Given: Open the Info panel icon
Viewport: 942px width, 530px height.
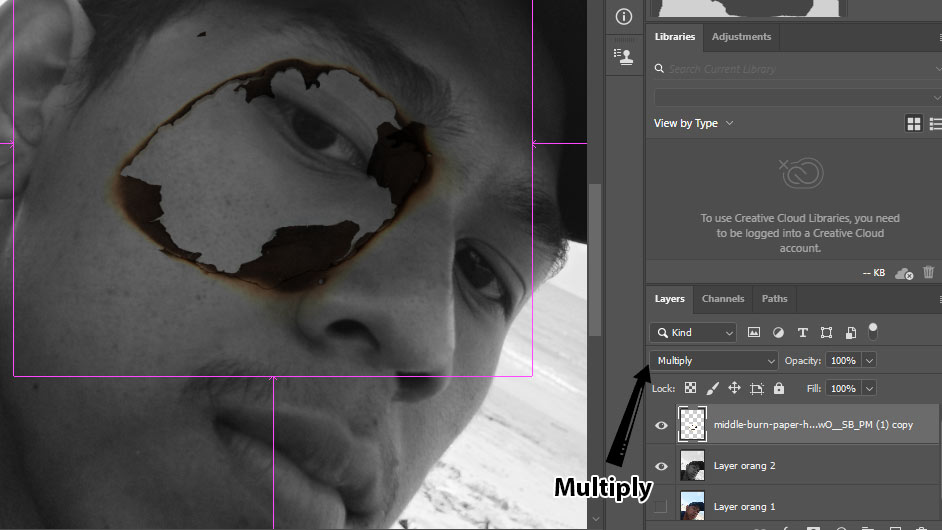Looking at the screenshot, I should [624, 16].
